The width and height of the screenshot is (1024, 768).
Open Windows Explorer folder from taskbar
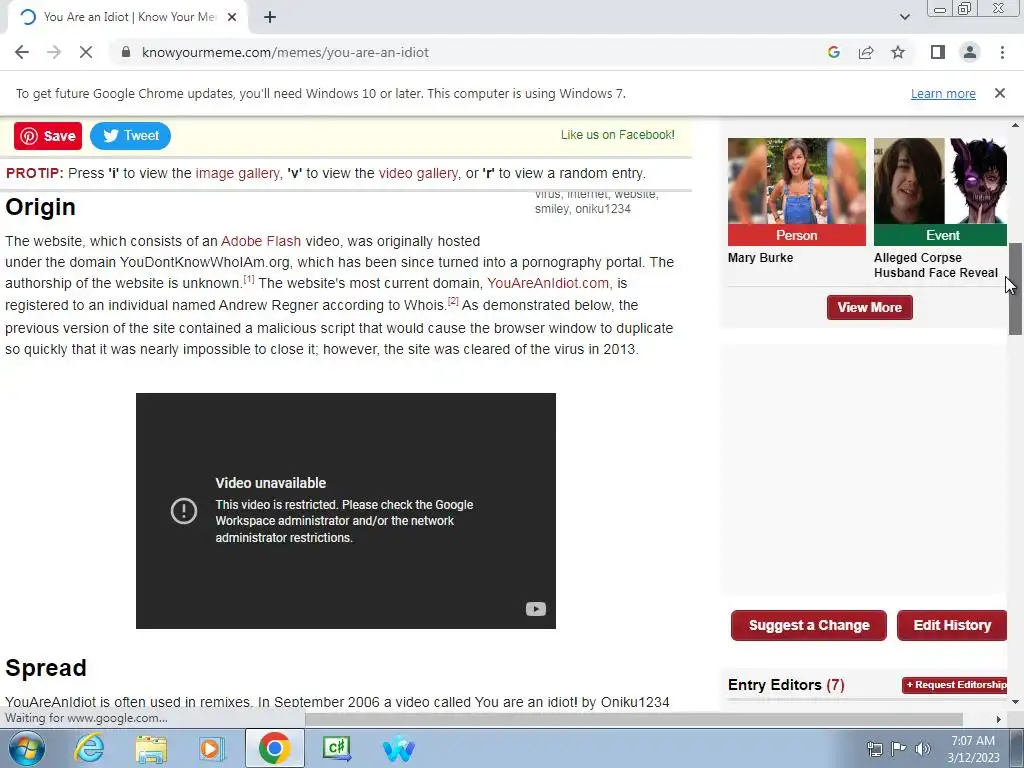click(151, 748)
